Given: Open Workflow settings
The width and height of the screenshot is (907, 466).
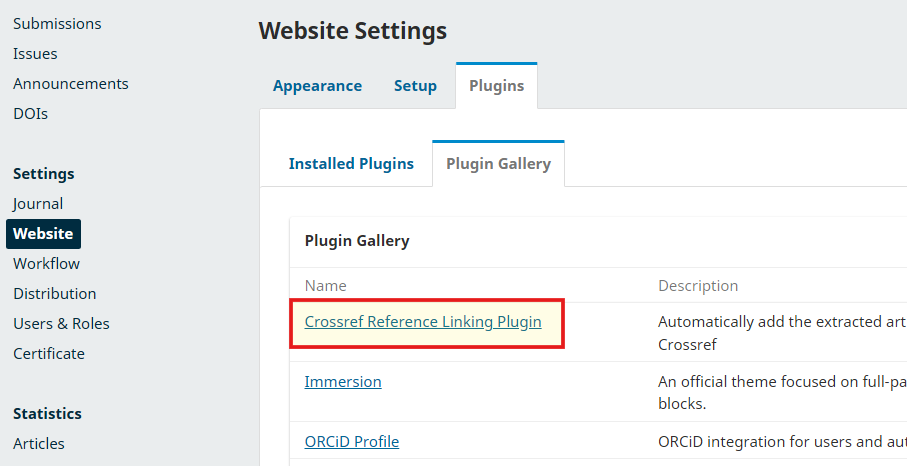Looking at the screenshot, I should pyautogui.click(x=46, y=264).
